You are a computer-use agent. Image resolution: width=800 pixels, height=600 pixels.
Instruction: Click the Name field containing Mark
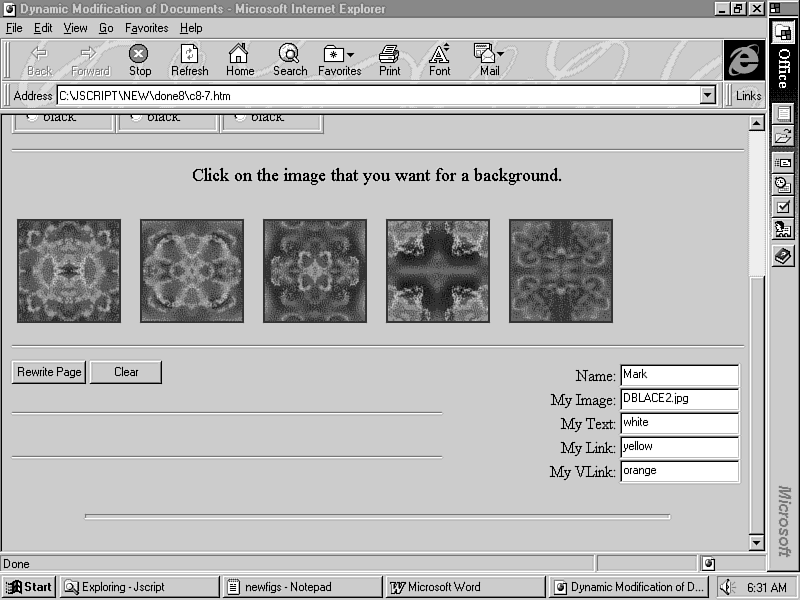678,375
